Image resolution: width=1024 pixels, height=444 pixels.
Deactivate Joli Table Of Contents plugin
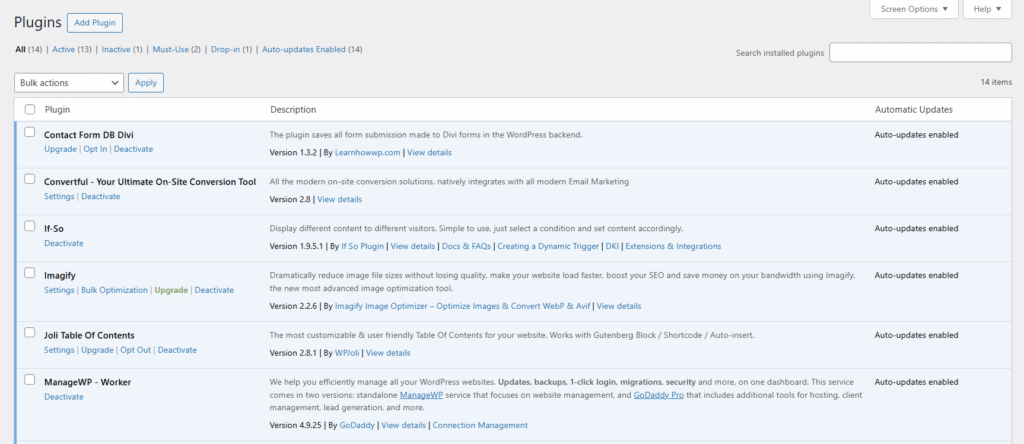(177, 350)
